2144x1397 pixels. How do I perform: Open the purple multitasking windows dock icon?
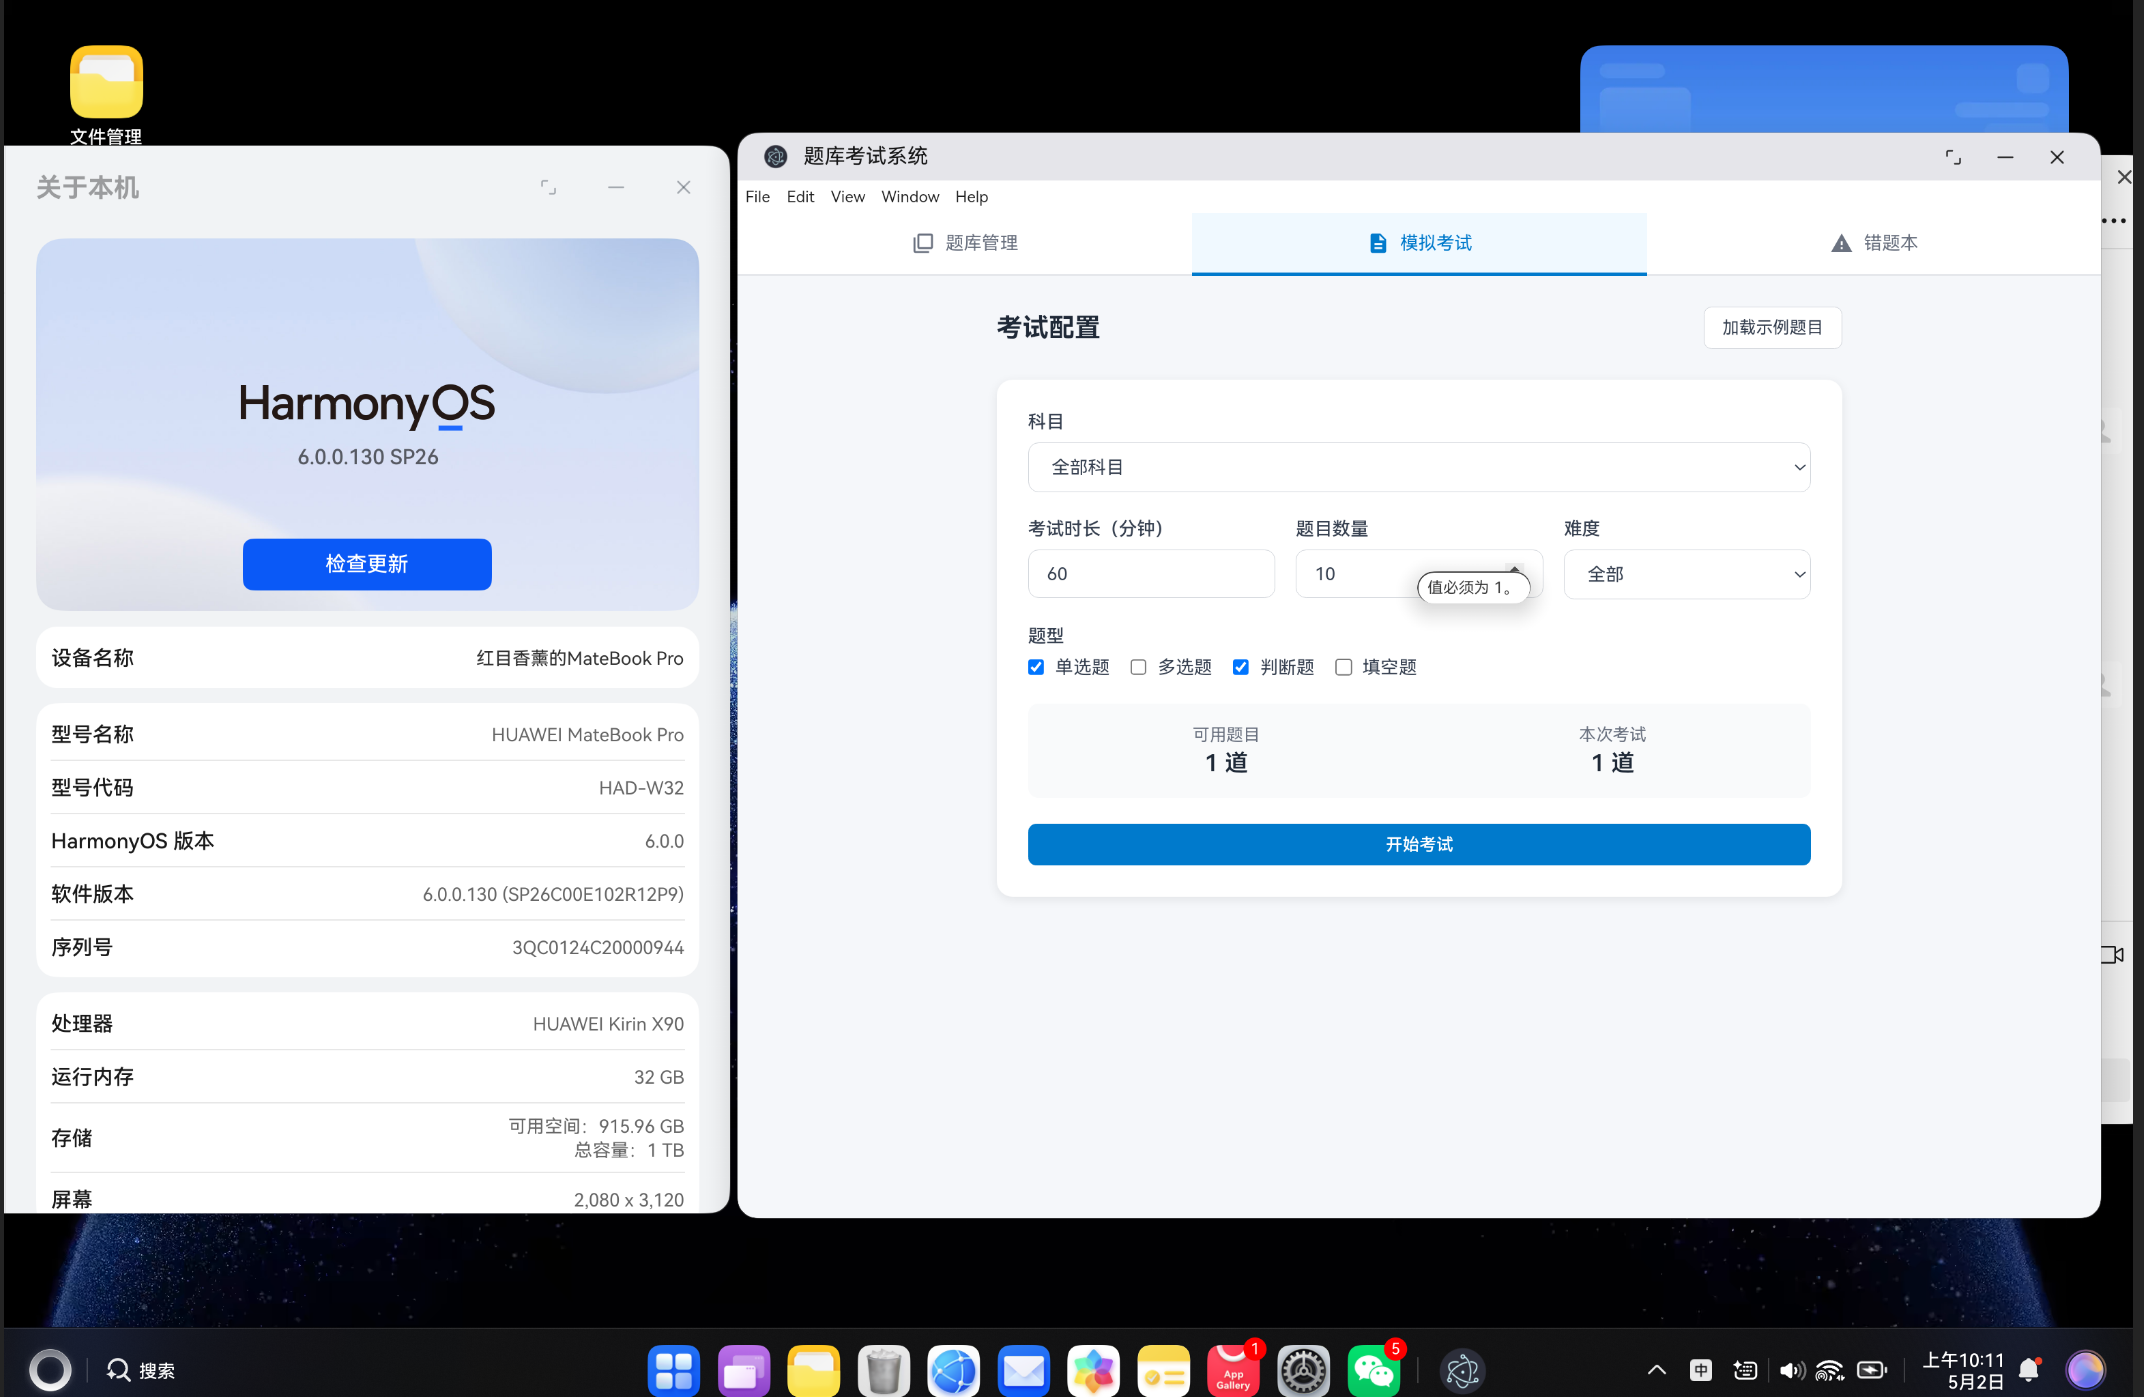tap(744, 1370)
